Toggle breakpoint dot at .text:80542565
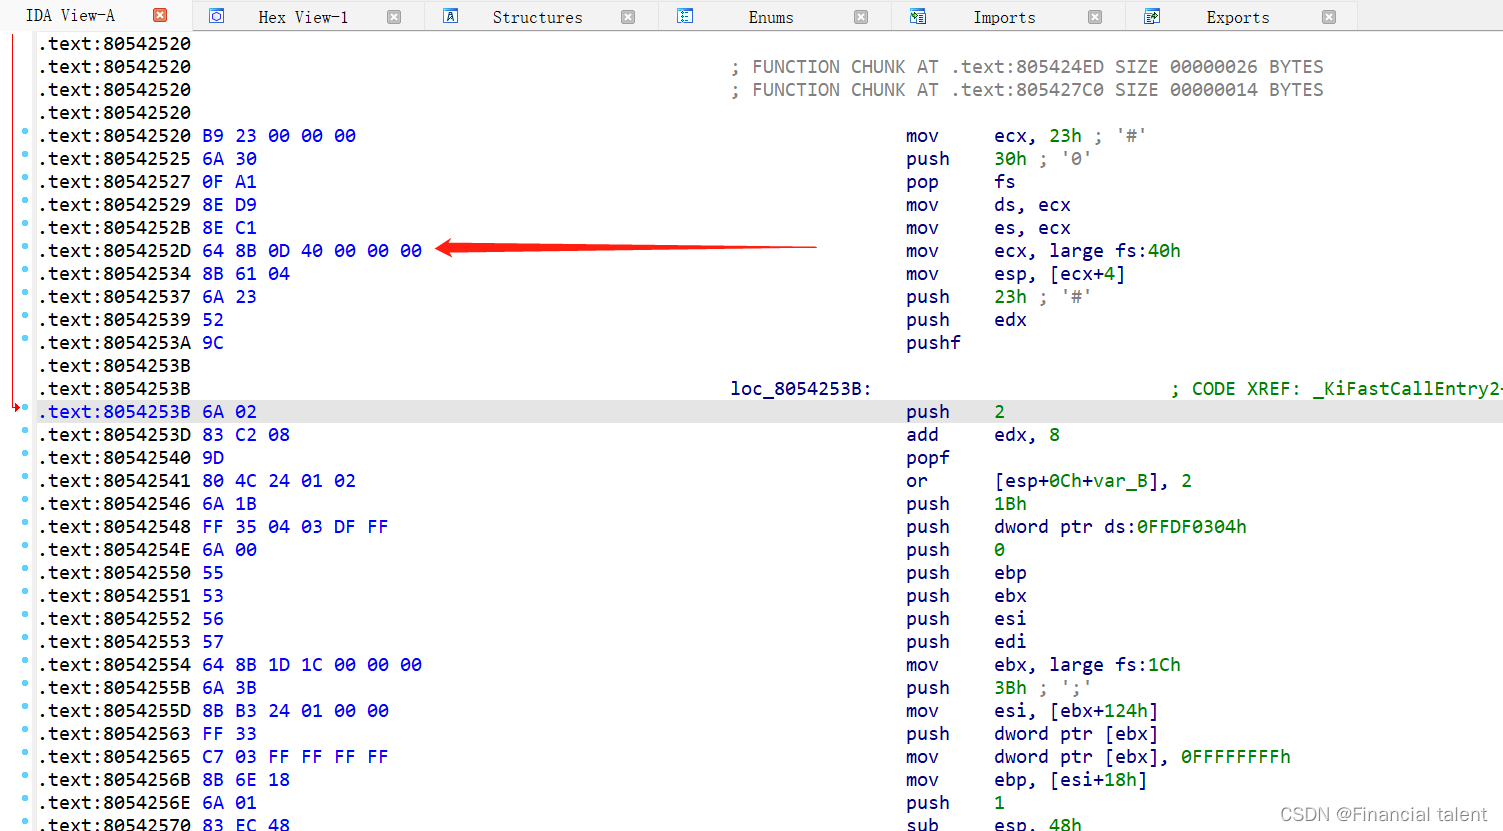 25,752
